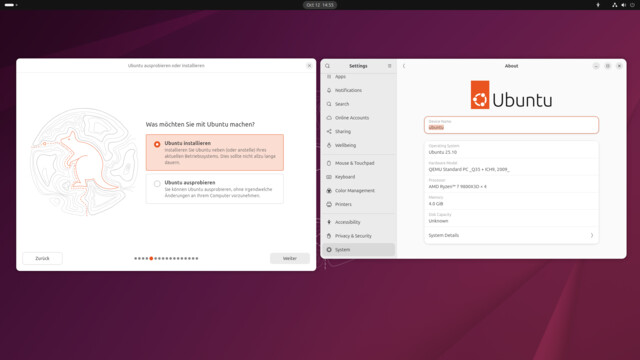Go back from the About page
The width and height of the screenshot is (640, 360).
tap(404, 66)
